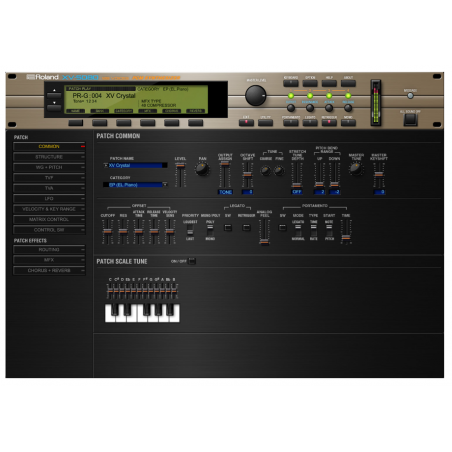Toggle the Mono/Poly switch

(210, 230)
